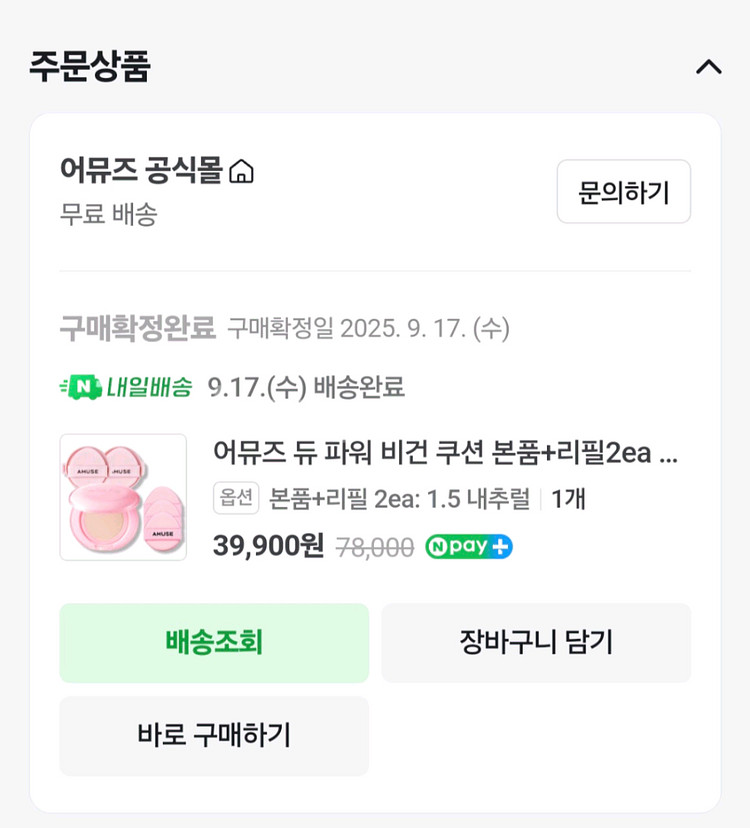This screenshot has width=750, height=828.
Task: Tap 바로 구매하기 to buy again
Action: (214, 736)
